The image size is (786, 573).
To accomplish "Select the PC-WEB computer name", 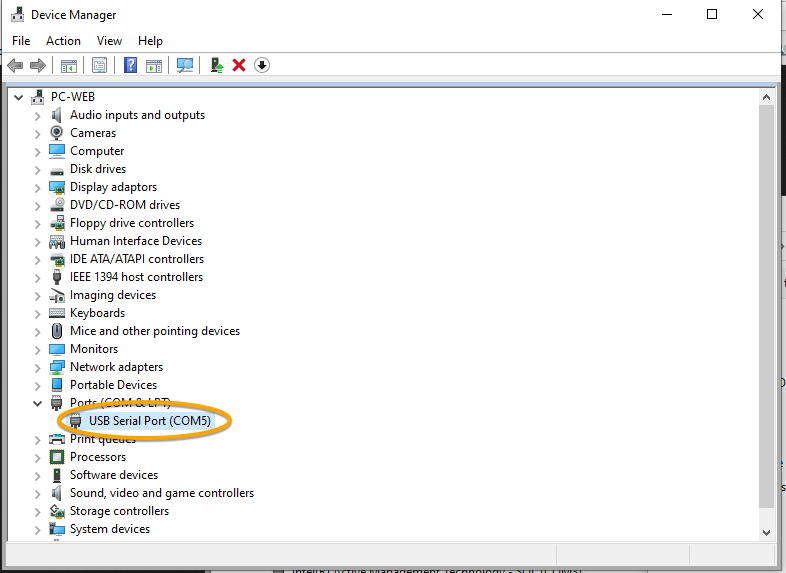I will pyautogui.click(x=73, y=96).
